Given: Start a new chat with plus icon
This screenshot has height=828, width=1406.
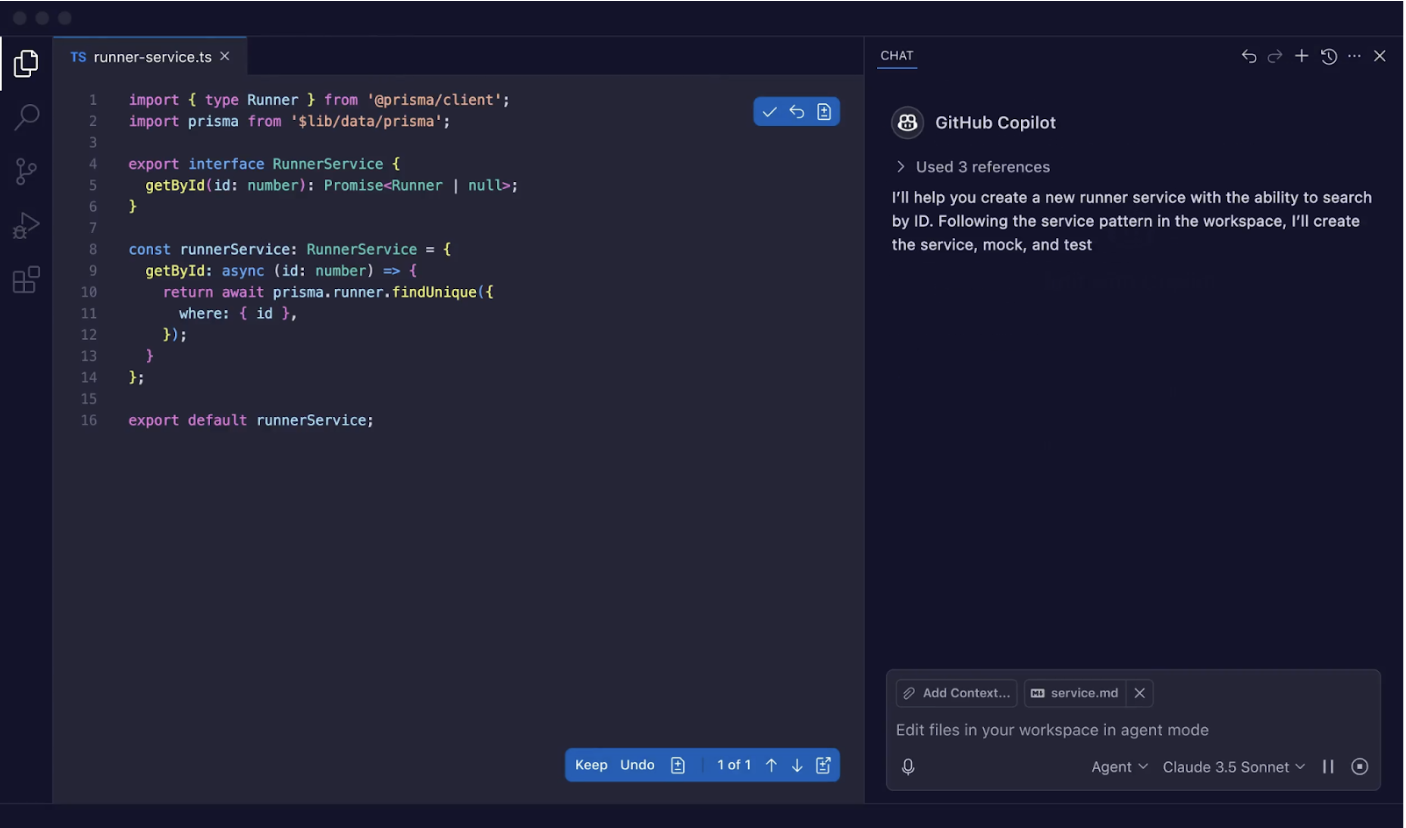Looking at the screenshot, I should pyautogui.click(x=1301, y=57).
